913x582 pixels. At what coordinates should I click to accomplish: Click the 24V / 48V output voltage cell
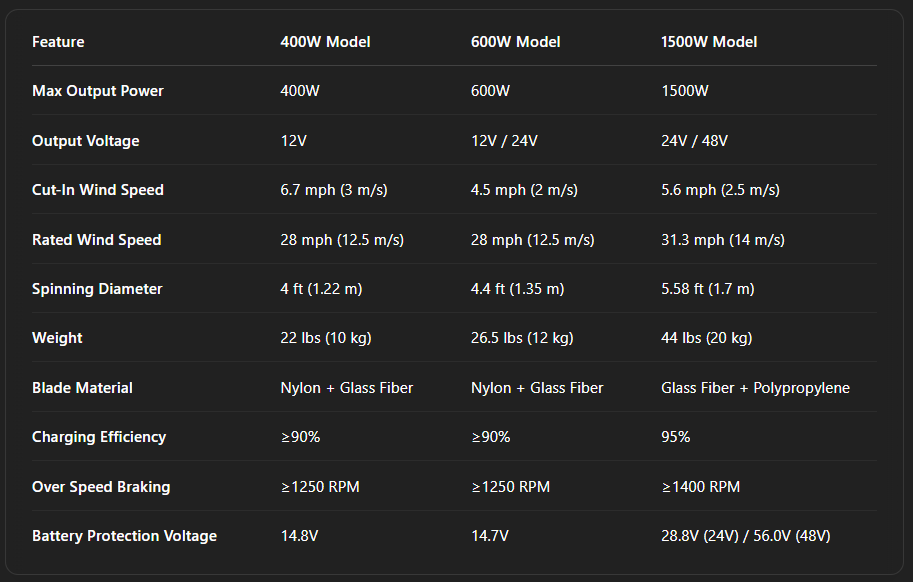pos(694,141)
